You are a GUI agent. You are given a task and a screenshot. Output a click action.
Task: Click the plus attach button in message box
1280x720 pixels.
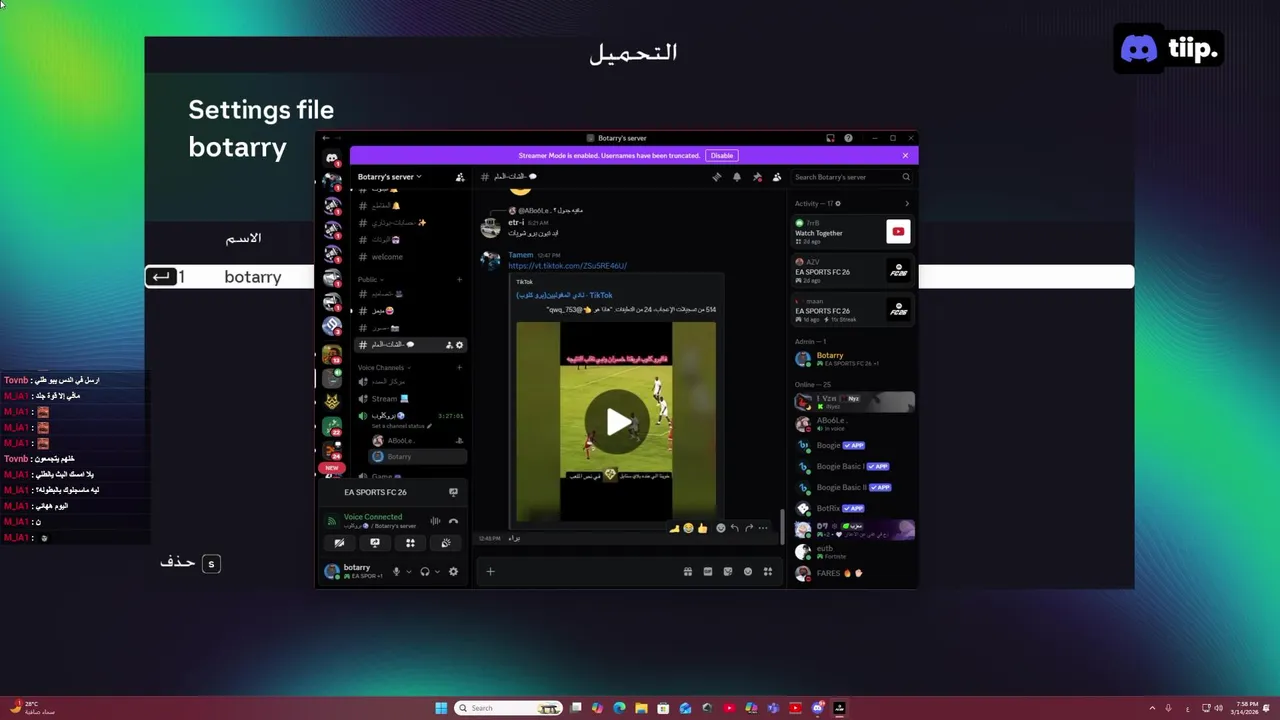tap(490, 572)
